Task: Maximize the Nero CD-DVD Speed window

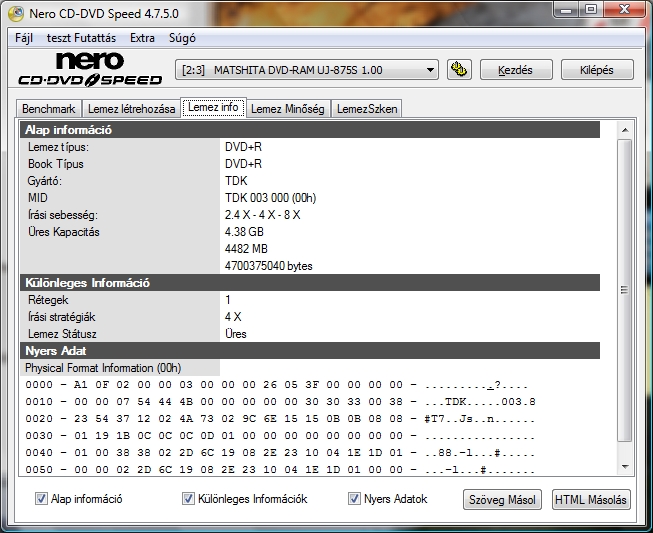Action: (x=591, y=9)
